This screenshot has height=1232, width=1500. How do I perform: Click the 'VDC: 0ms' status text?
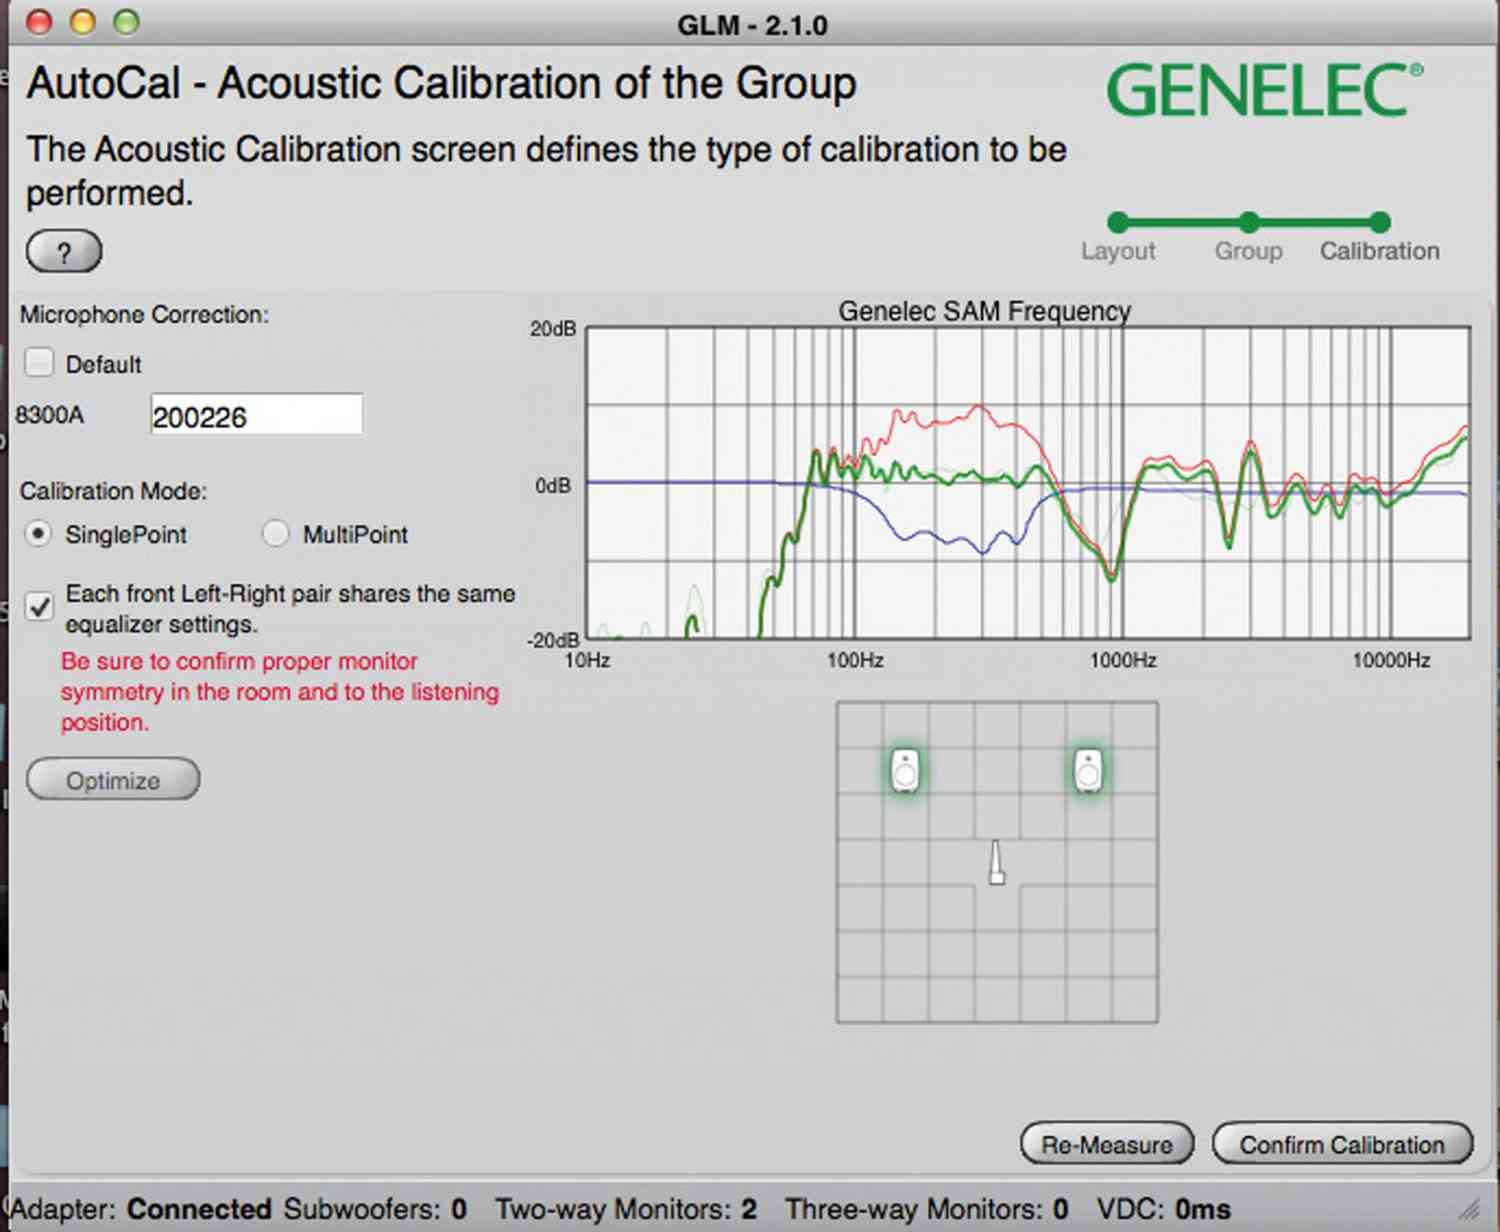(x=1164, y=1209)
